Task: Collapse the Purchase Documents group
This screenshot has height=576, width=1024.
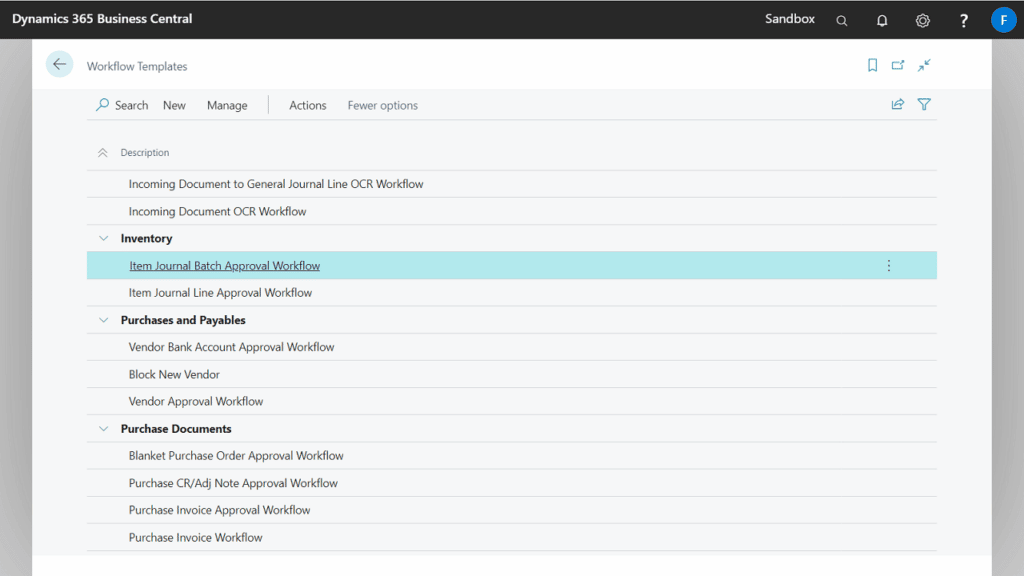Action: [103, 429]
